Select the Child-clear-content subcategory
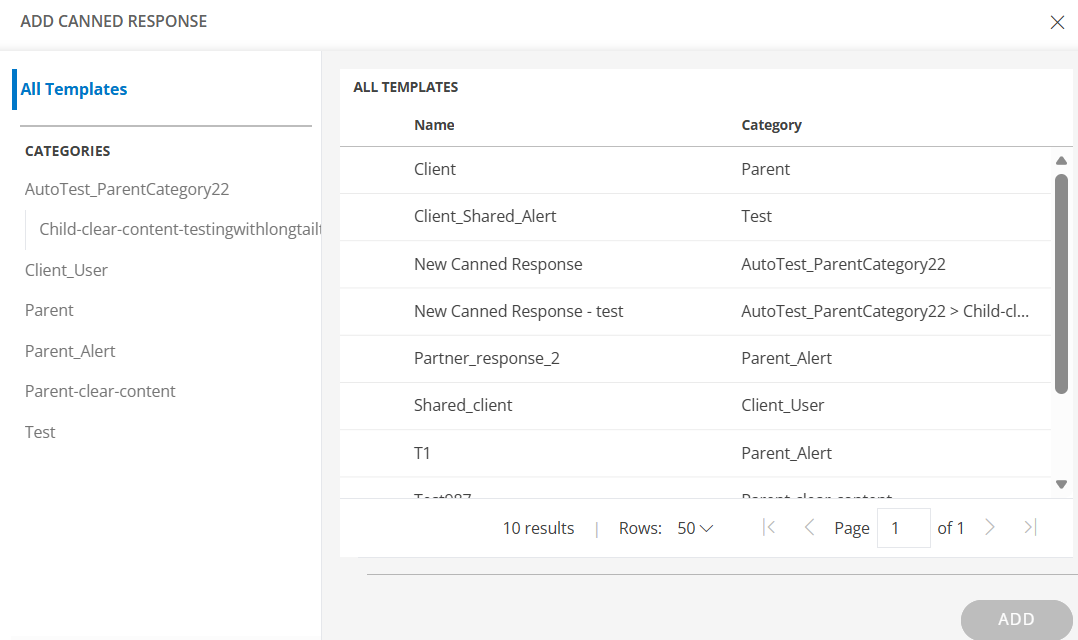The image size is (1078, 640). coord(180,229)
